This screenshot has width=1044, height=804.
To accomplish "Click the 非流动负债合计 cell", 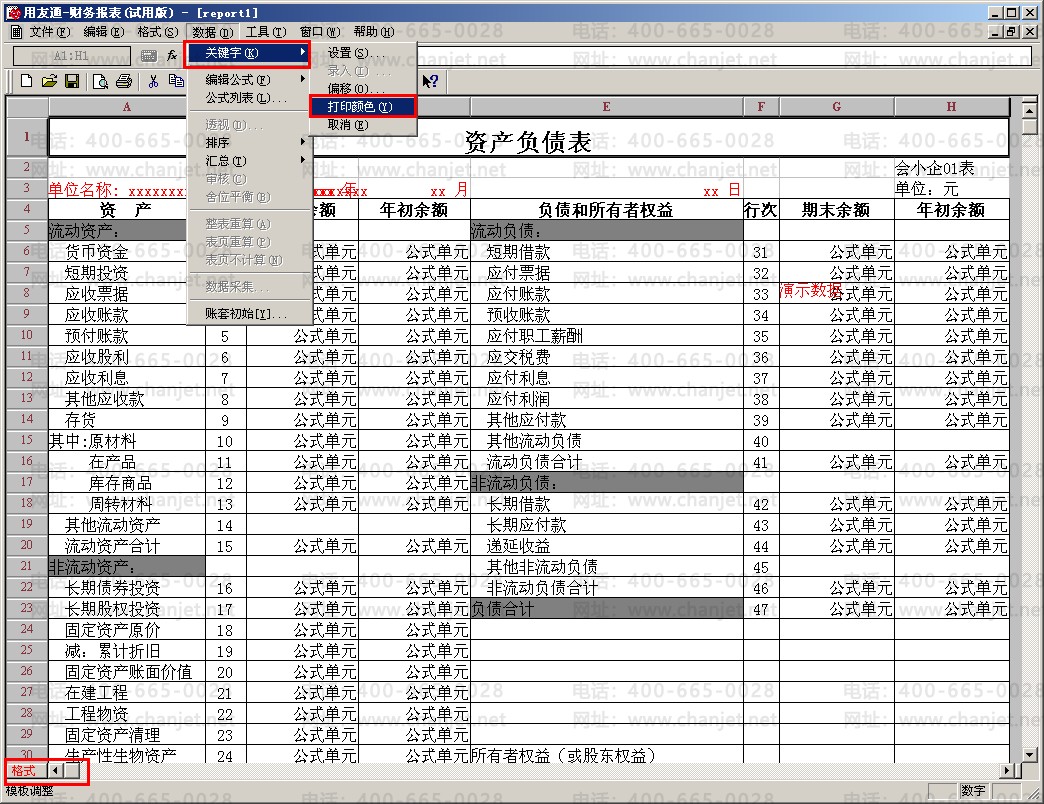I will tap(607, 588).
